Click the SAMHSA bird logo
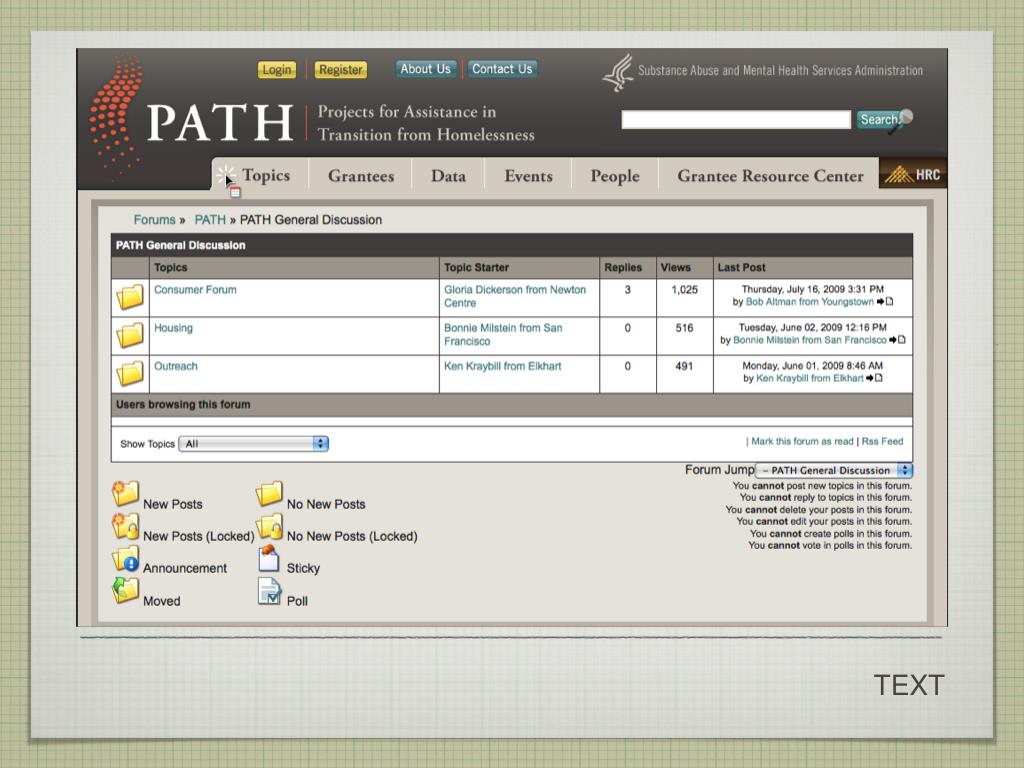The width and height of the screenshot is (1024, 768). [x=618, y=72]
